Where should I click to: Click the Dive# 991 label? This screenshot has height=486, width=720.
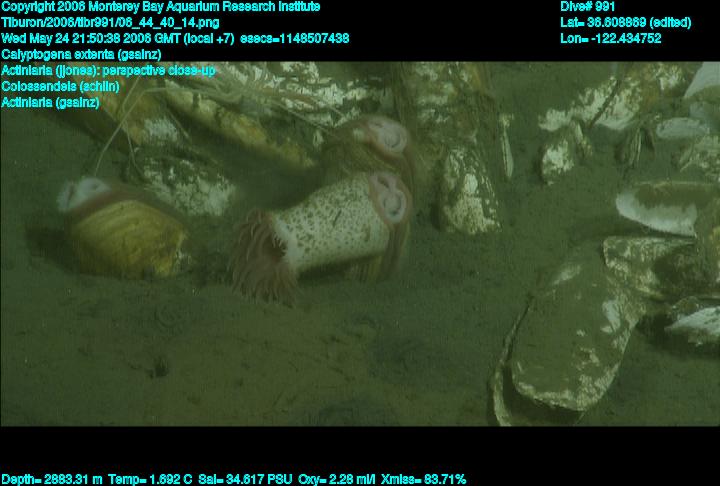click(587, 7)
